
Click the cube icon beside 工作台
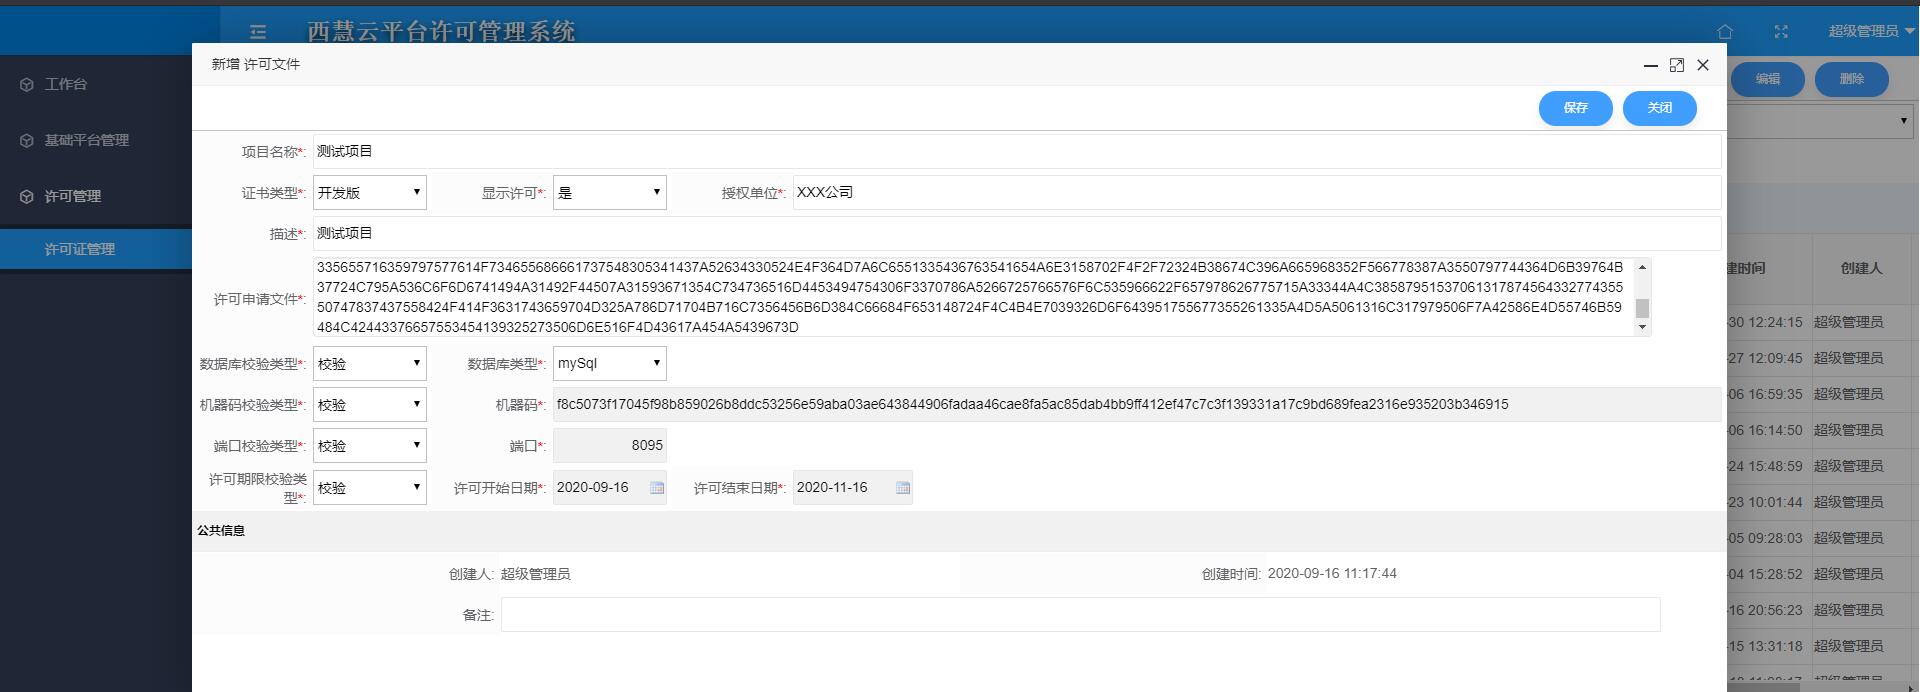26,84
